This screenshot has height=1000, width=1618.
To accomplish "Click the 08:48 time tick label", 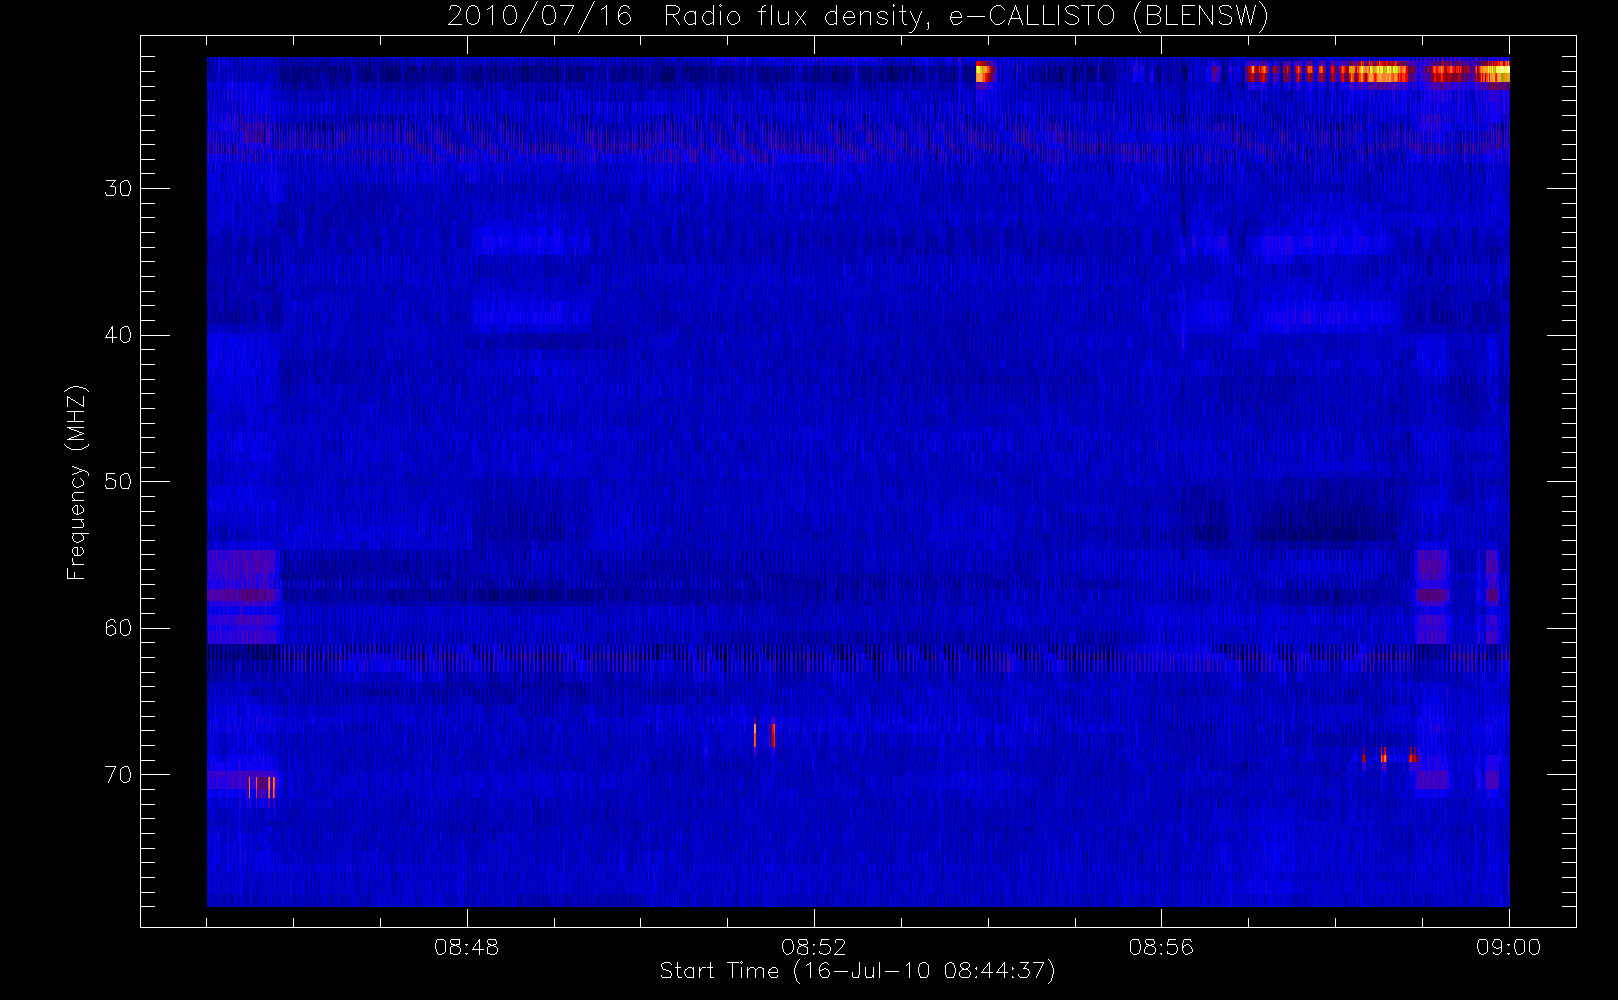I will (x=466, y=947).
